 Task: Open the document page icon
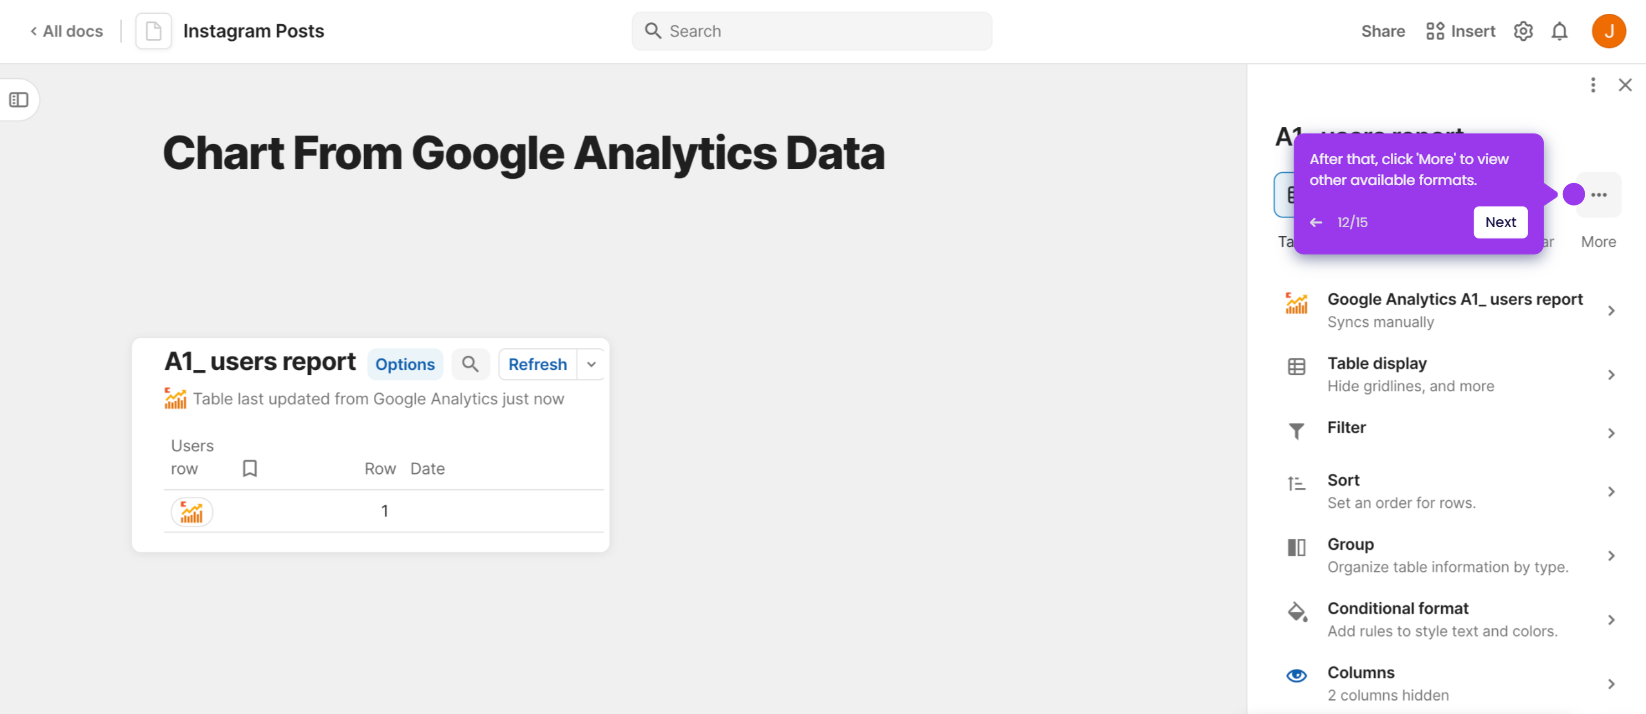tap(153, 31)
